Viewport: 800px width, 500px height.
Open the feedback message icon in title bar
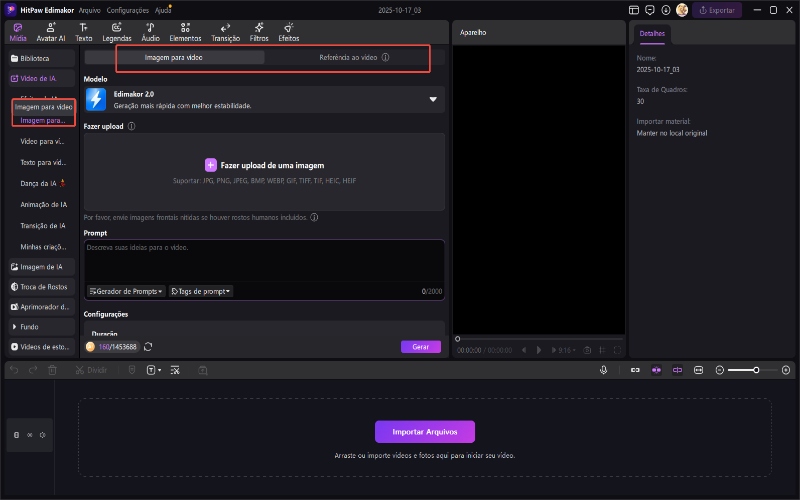tap(649, 10)
